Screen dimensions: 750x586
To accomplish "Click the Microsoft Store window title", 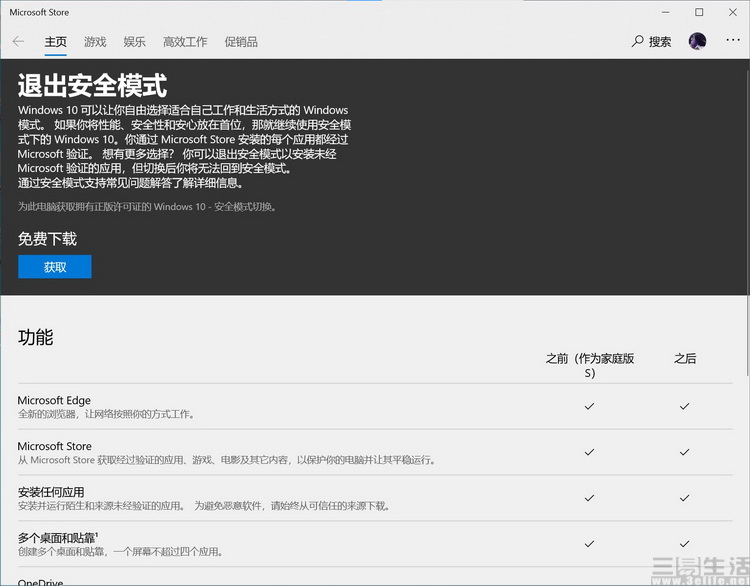I will click(x=39, y=12).
